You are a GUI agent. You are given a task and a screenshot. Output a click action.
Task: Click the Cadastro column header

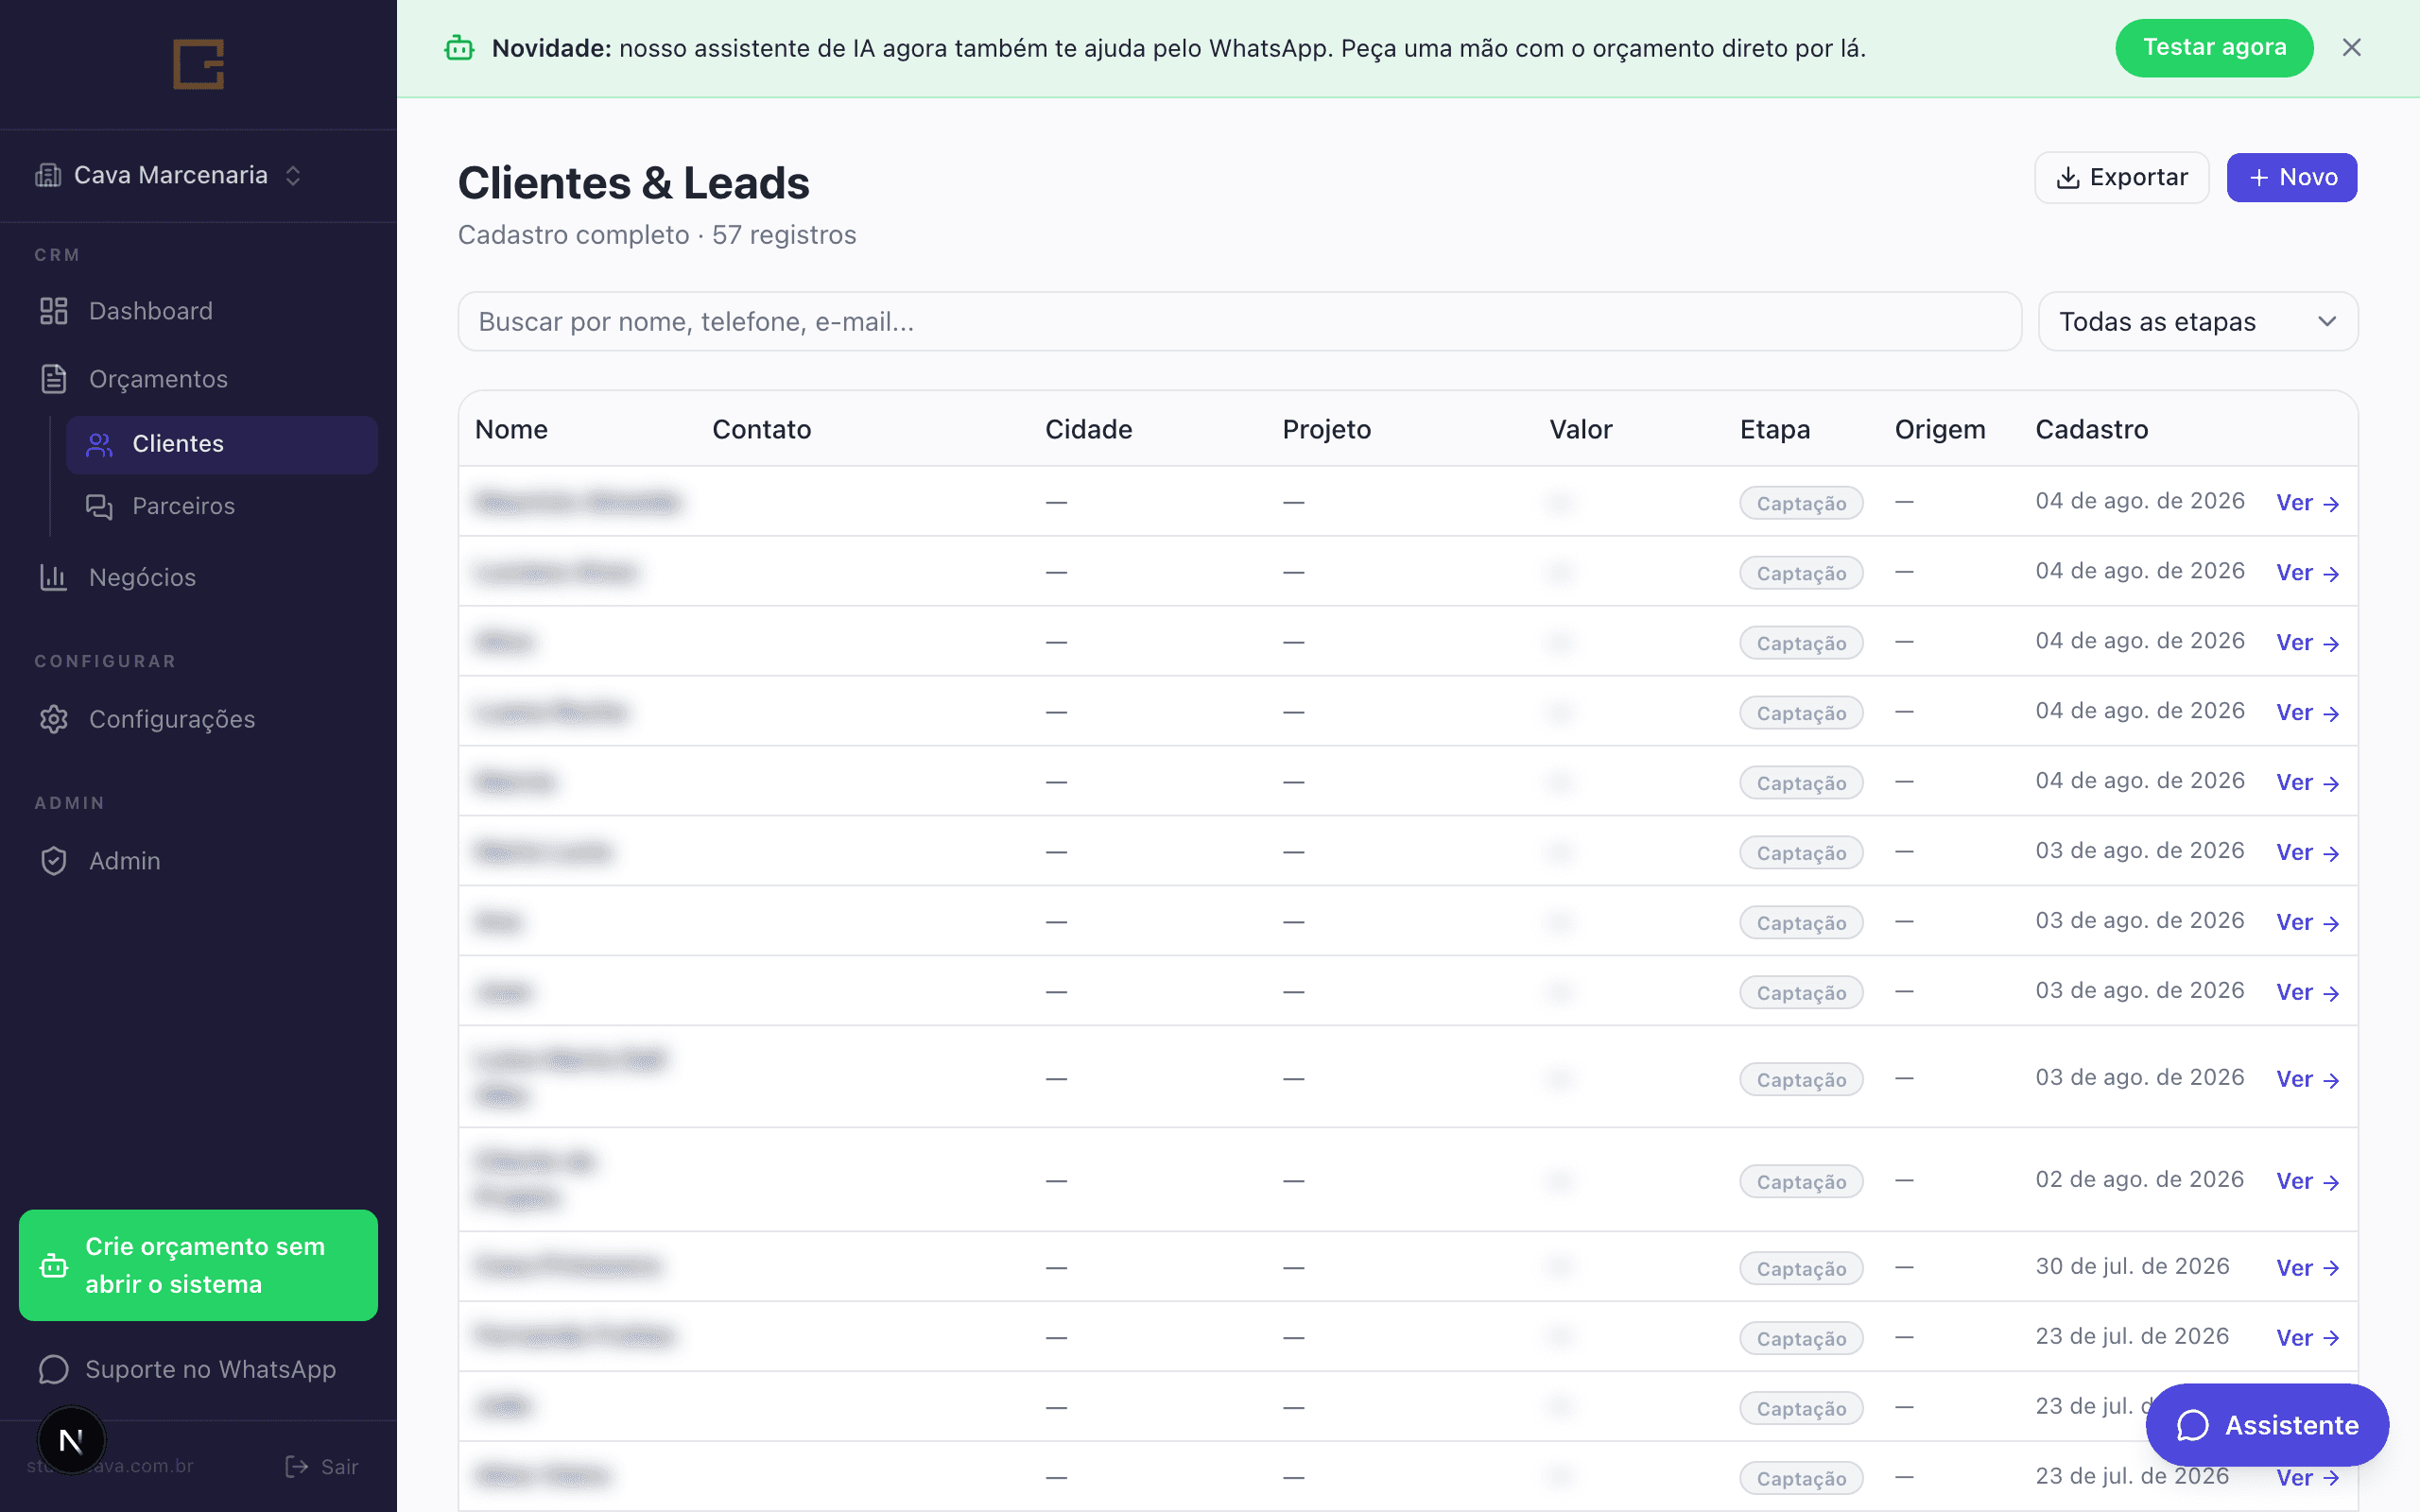[x=2092, y=430]
